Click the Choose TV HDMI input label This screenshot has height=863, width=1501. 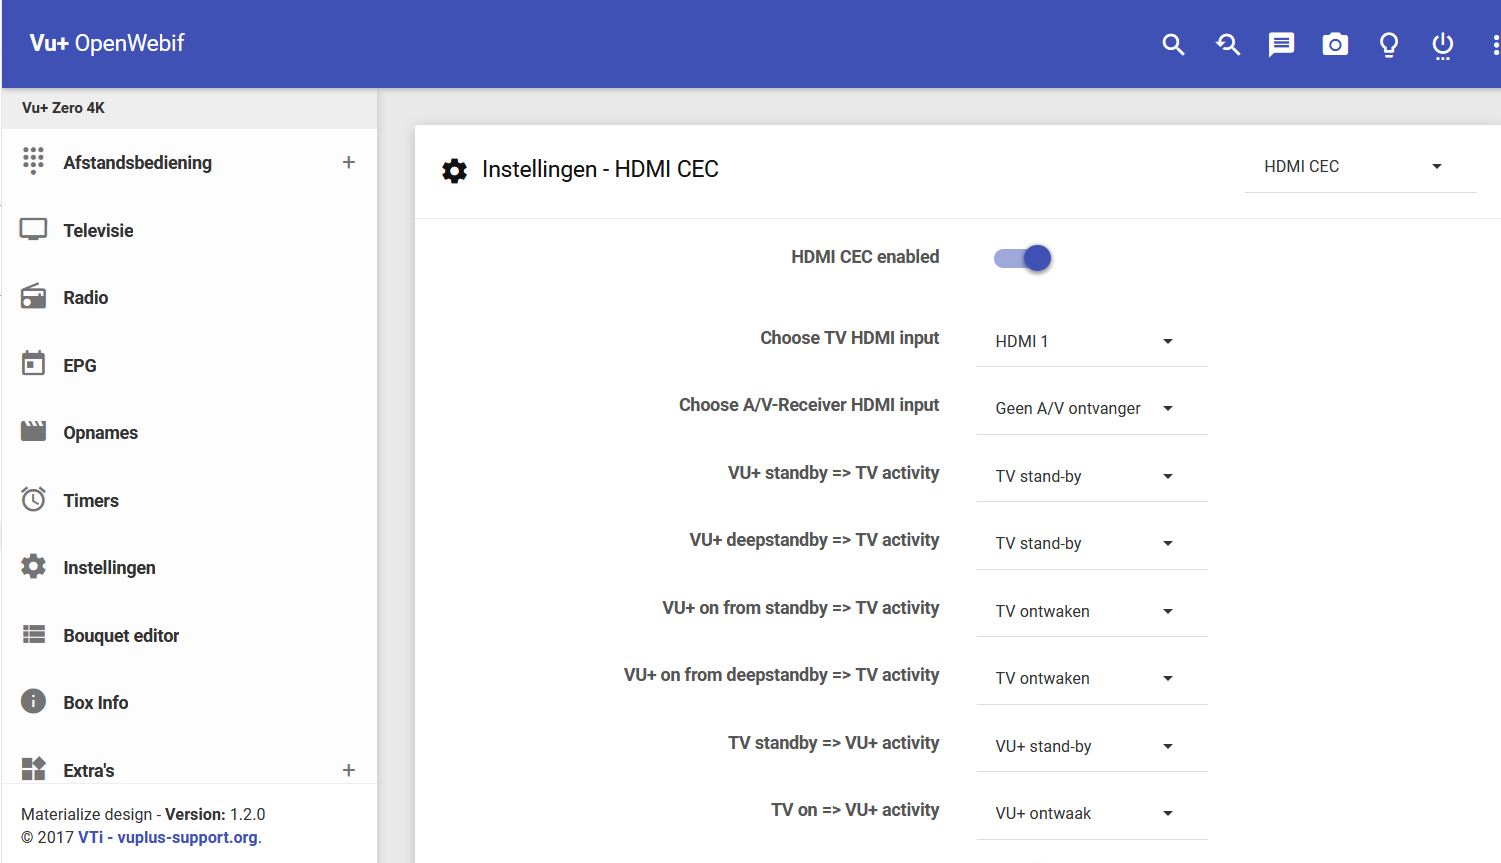(849, 338)
